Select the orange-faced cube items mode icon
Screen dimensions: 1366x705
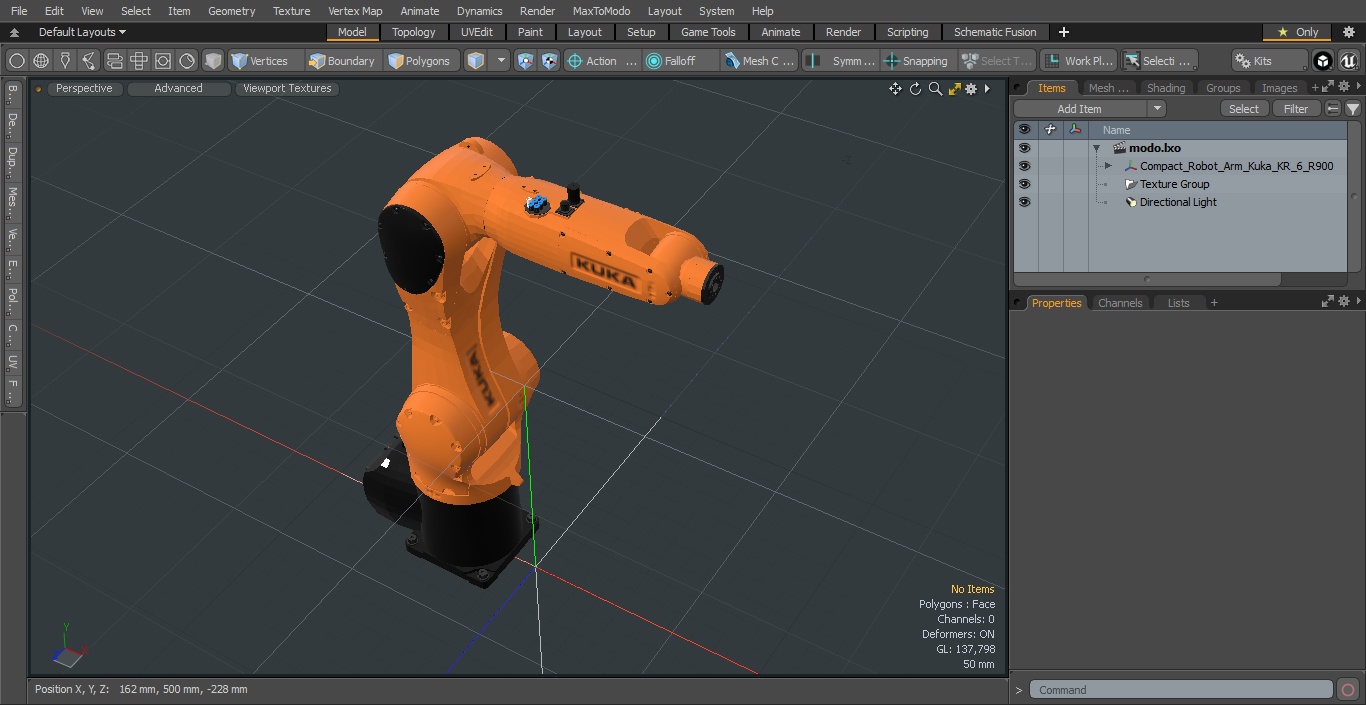click(476, 61)
